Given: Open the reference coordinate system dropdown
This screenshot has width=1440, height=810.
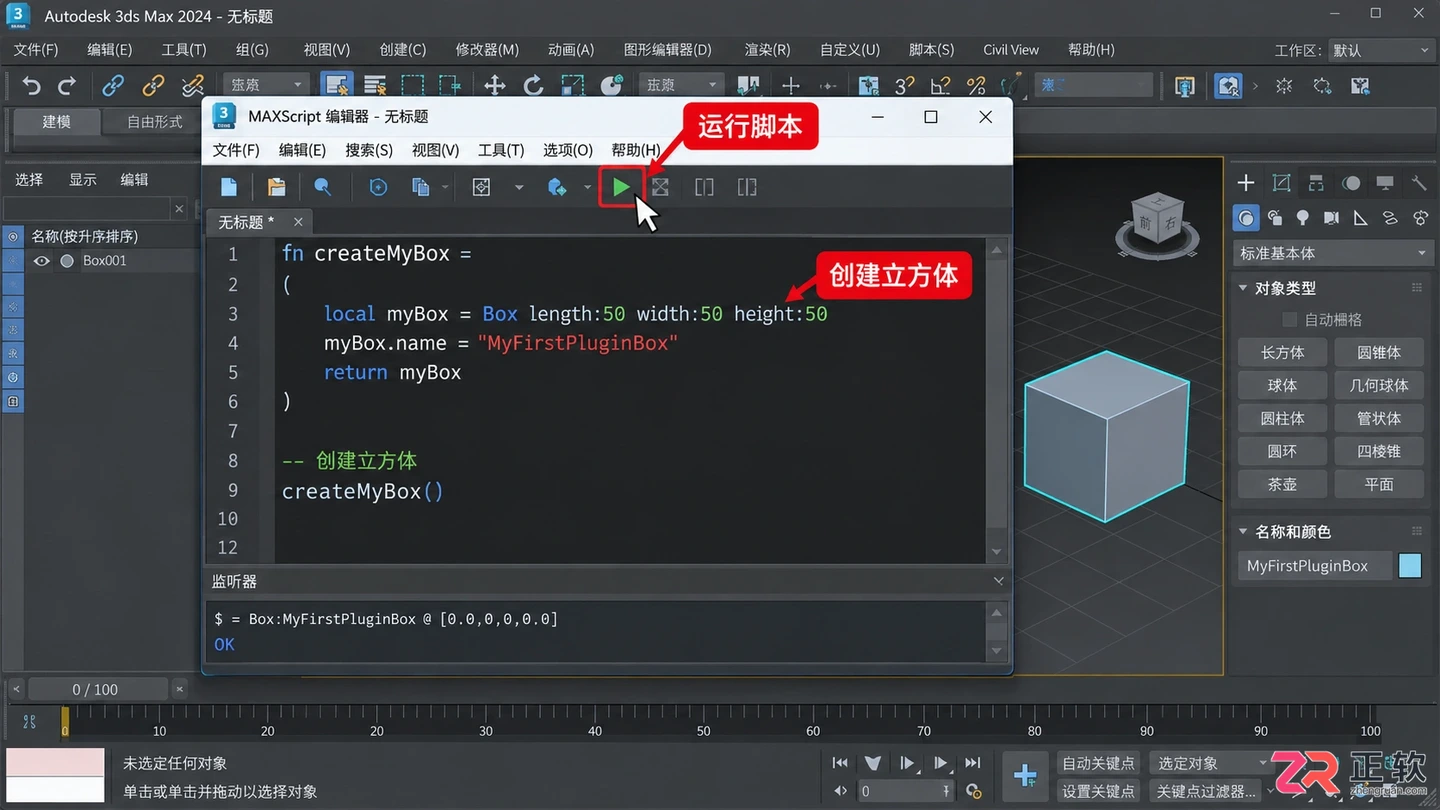Looking at the screenshot, I should 681,86.
